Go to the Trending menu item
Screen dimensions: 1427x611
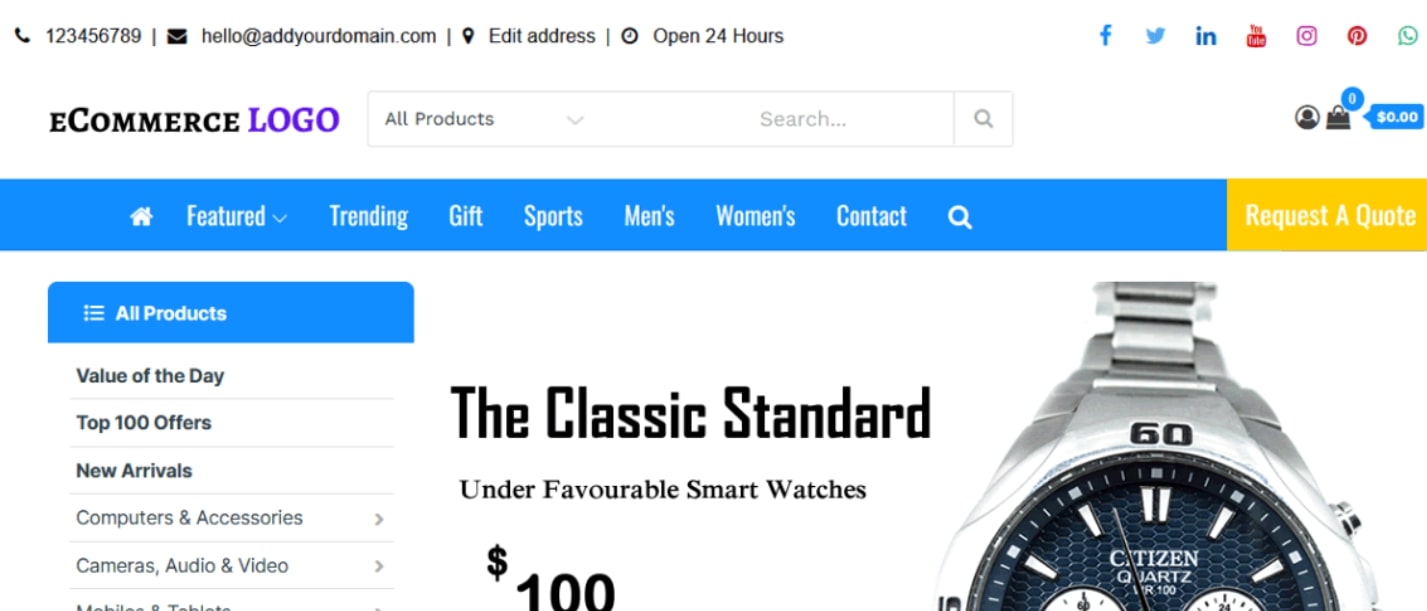click(368, 216)
